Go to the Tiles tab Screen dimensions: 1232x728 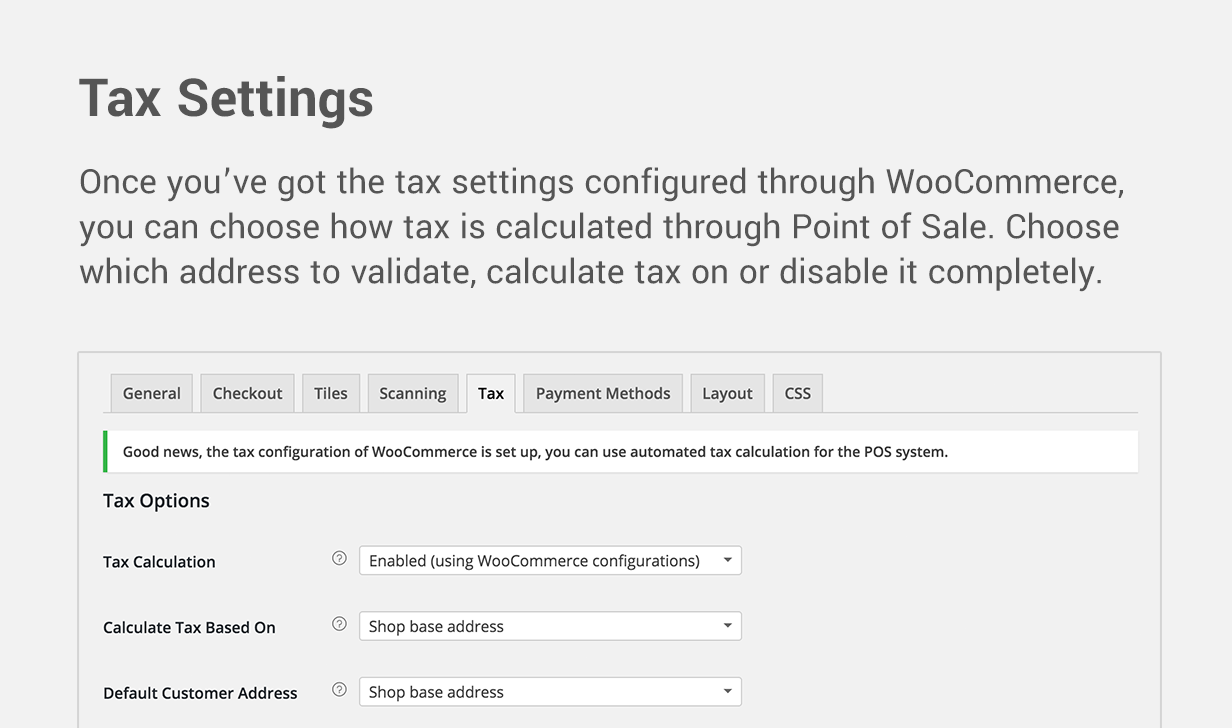pos(331,393)
